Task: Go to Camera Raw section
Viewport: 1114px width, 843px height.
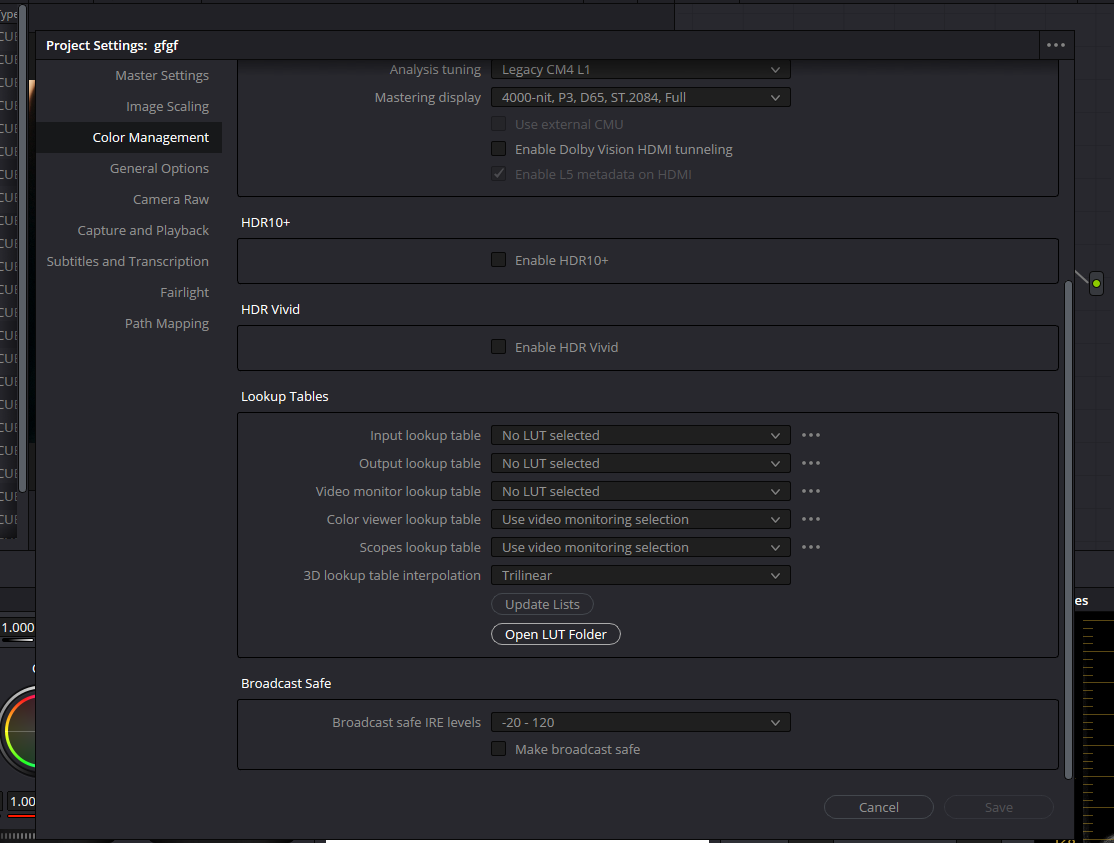Action: click(171, 200)
